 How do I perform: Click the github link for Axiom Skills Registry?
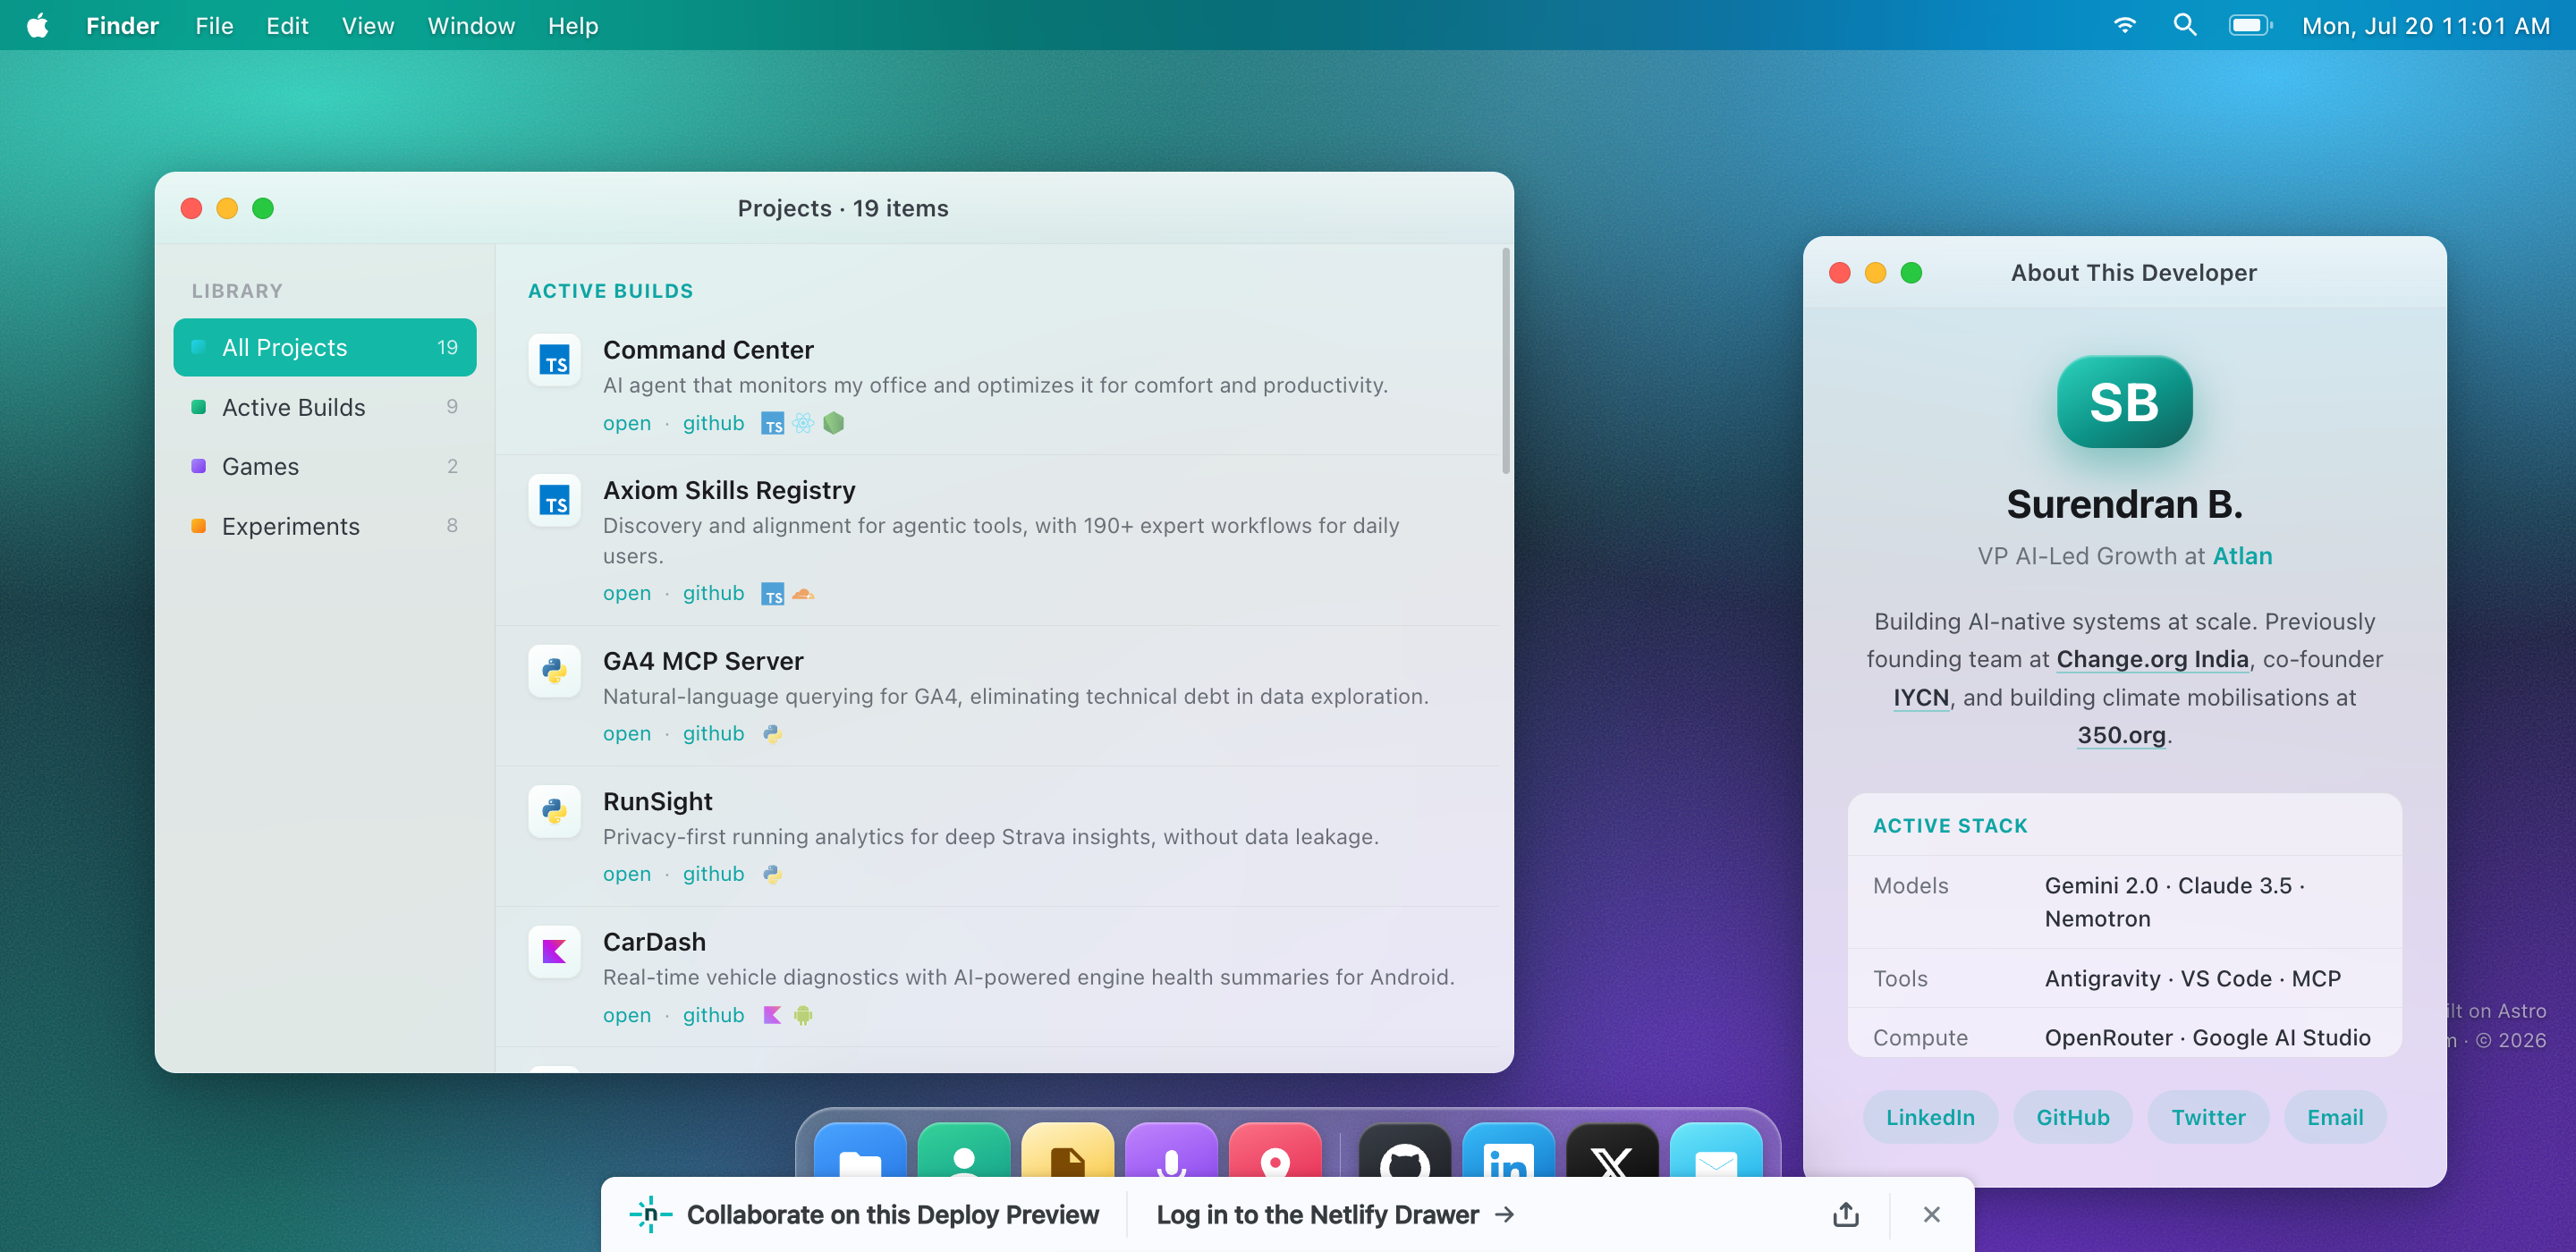tap(713, 594)
